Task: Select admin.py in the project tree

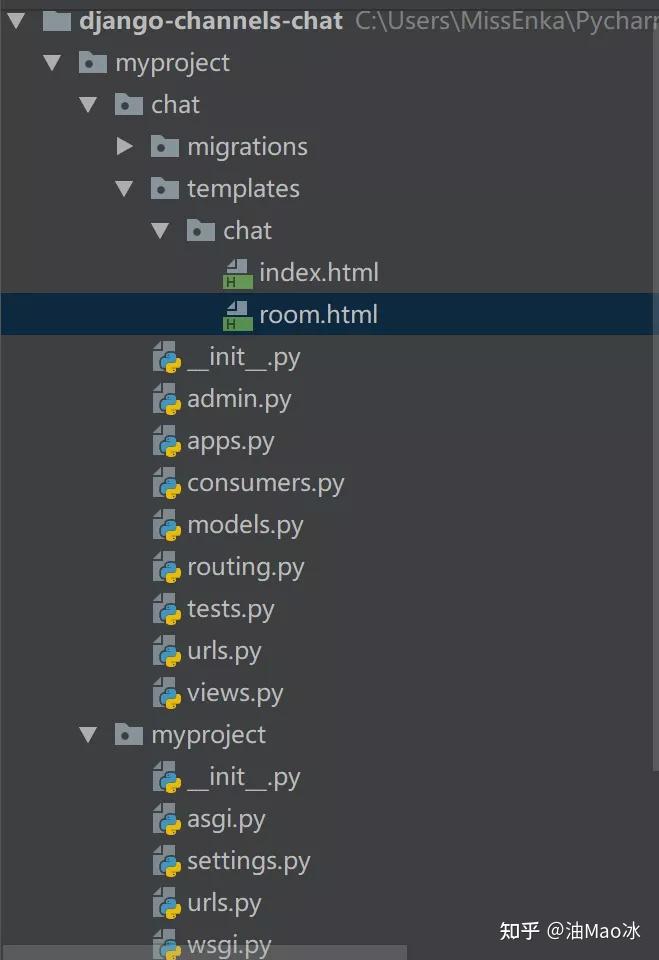Action: [x=238, y=400]
